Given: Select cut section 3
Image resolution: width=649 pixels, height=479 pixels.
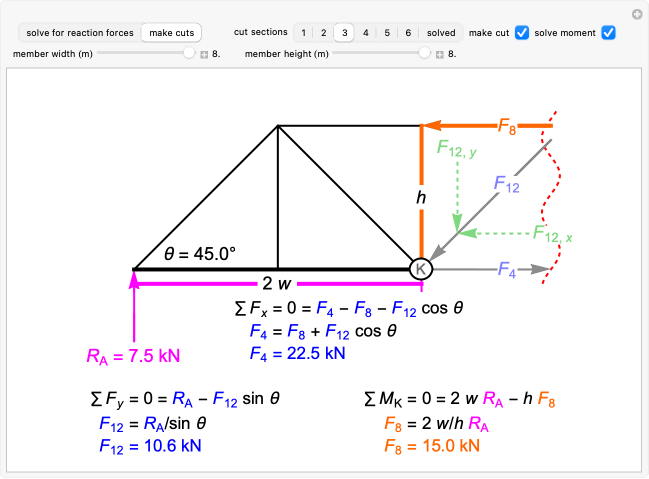Looking at the screenshot, I should 344,33.
